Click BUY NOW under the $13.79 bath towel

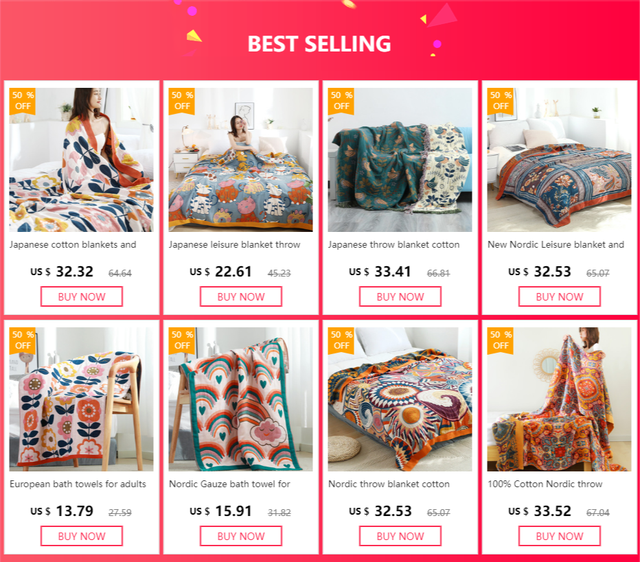tap(82, 536)
